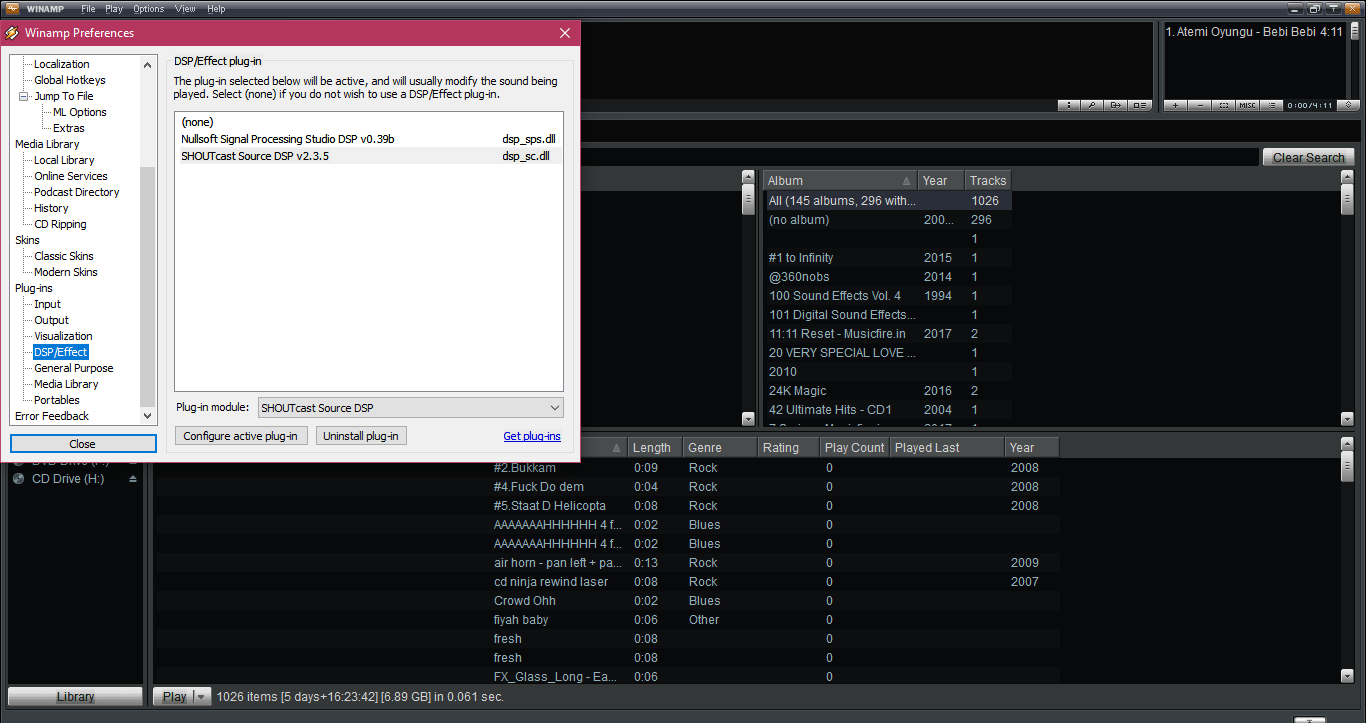The height and width of the screenshot is (723, 1366).
Task: Open the File menu
Action: point(88,9)
